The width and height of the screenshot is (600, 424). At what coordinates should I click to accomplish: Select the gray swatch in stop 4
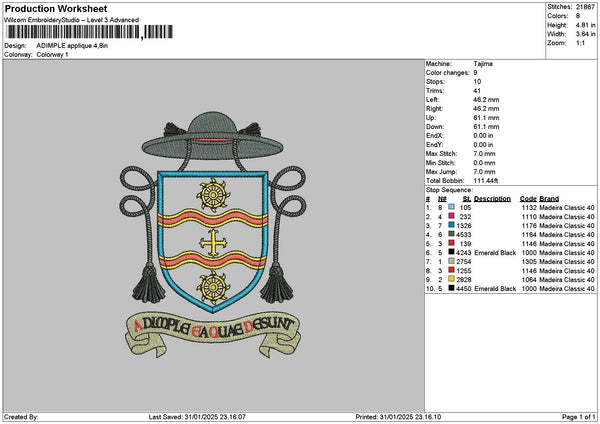tap(452, 234)
